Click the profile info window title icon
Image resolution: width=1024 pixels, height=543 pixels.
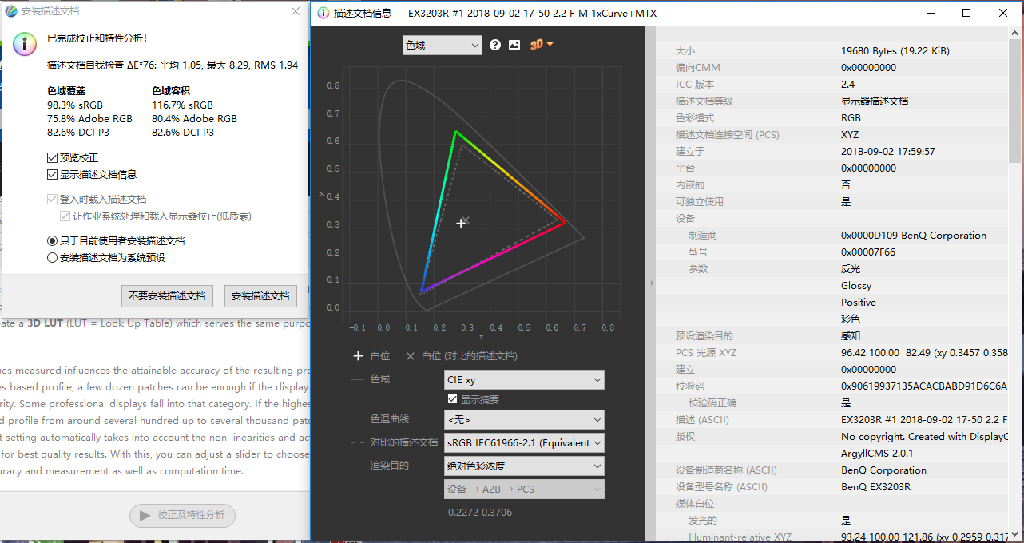click(x=323, y=12)
